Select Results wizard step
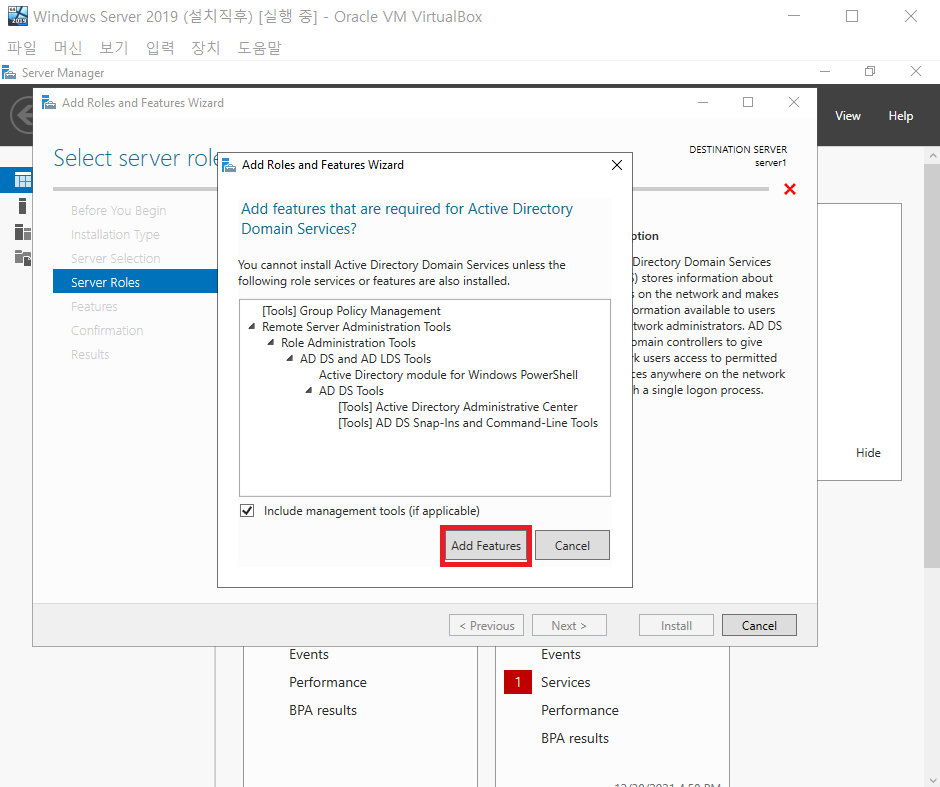The height and width of the screenshot is (787, 940). point(90,354)
